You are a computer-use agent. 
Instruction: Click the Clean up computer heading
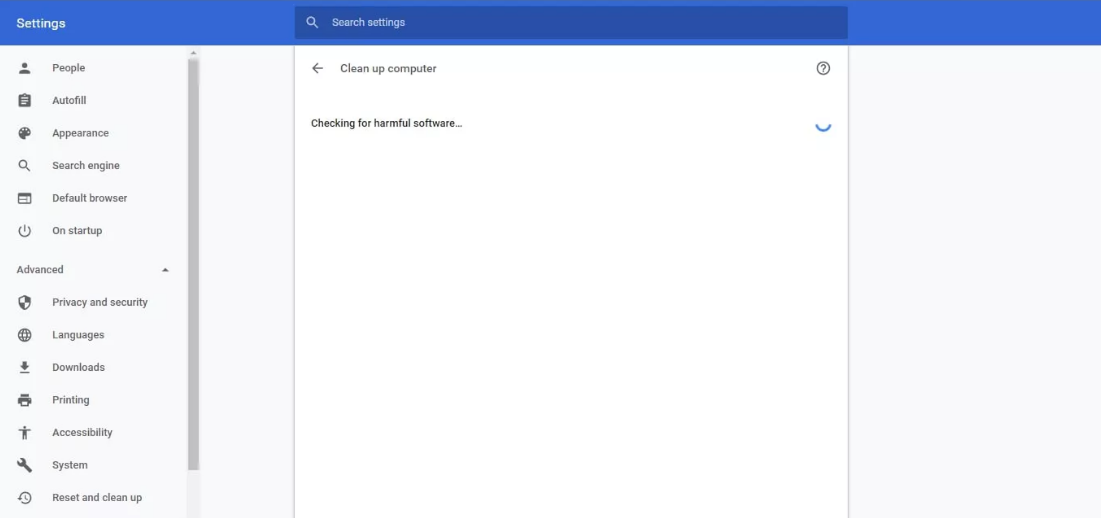(x=388, y=68)
